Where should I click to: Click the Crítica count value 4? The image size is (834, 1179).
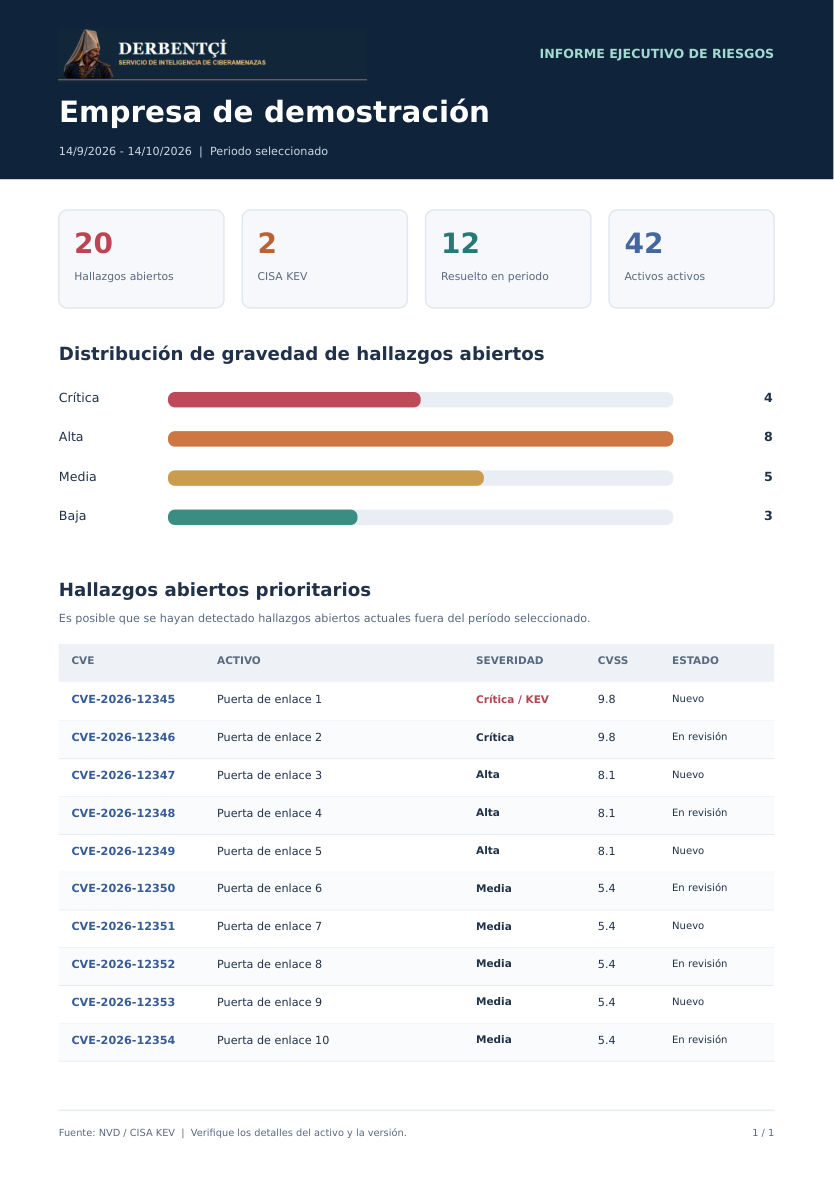[x=768, y=398]
